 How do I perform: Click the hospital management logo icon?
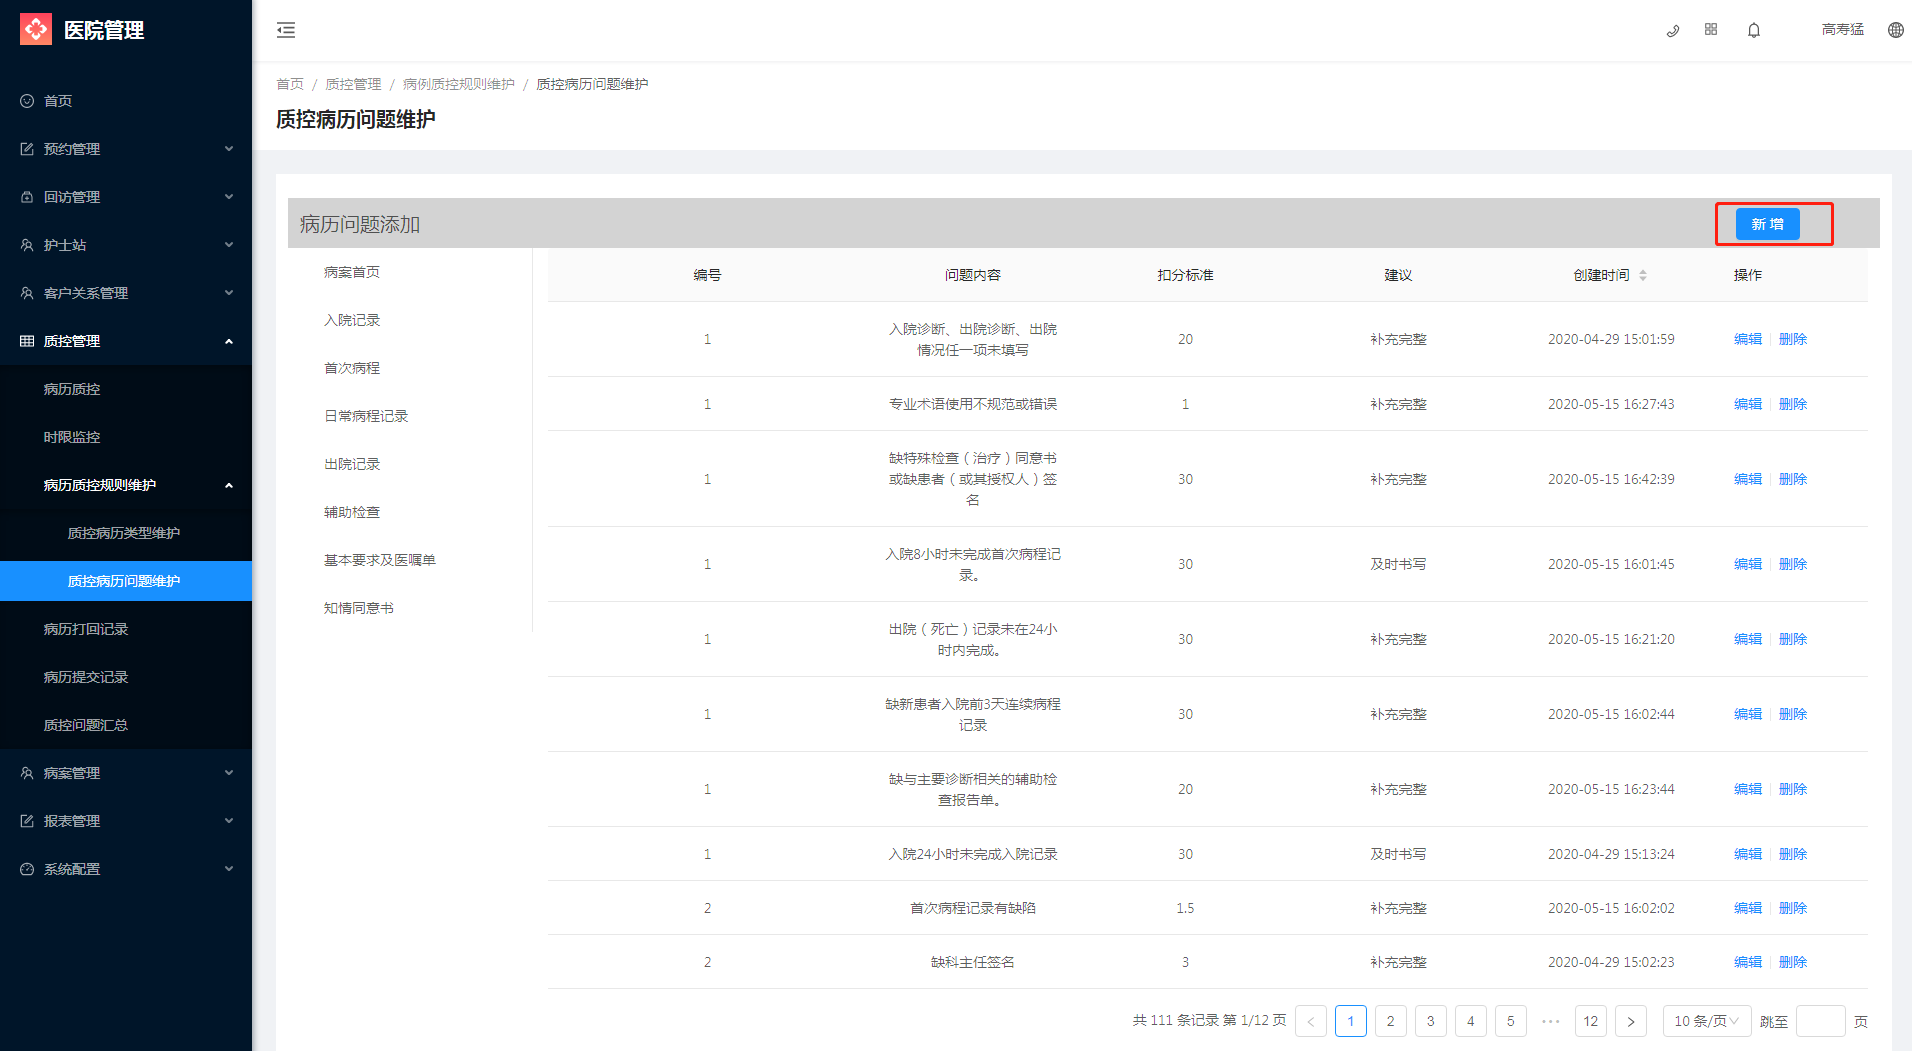(x=36, y=30)
